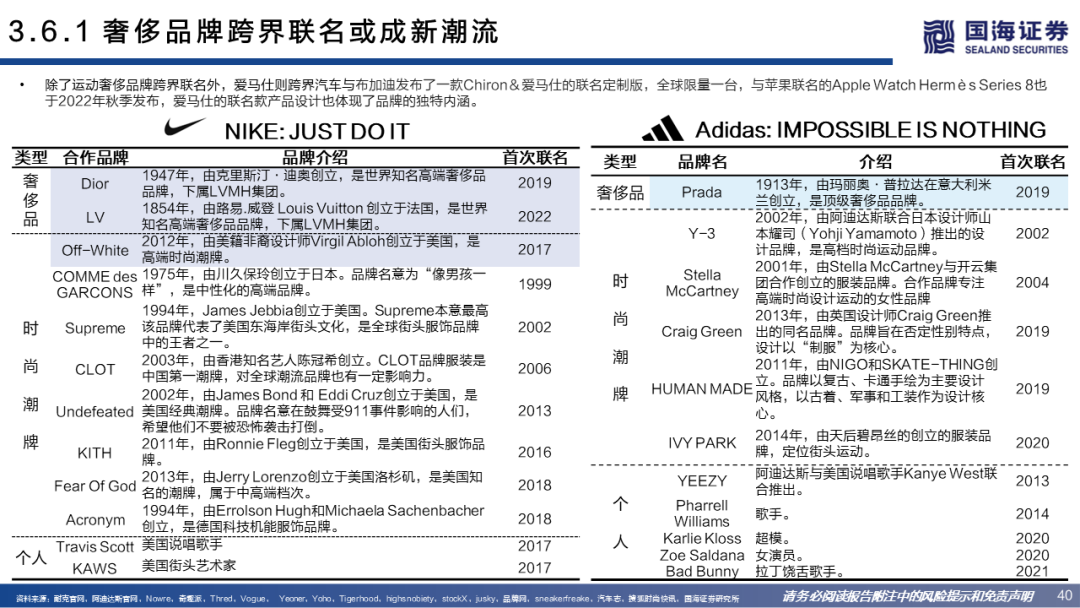Select the Travis Scott cell
Viewport: 1080px width, 608px height.
click(95, 547)
